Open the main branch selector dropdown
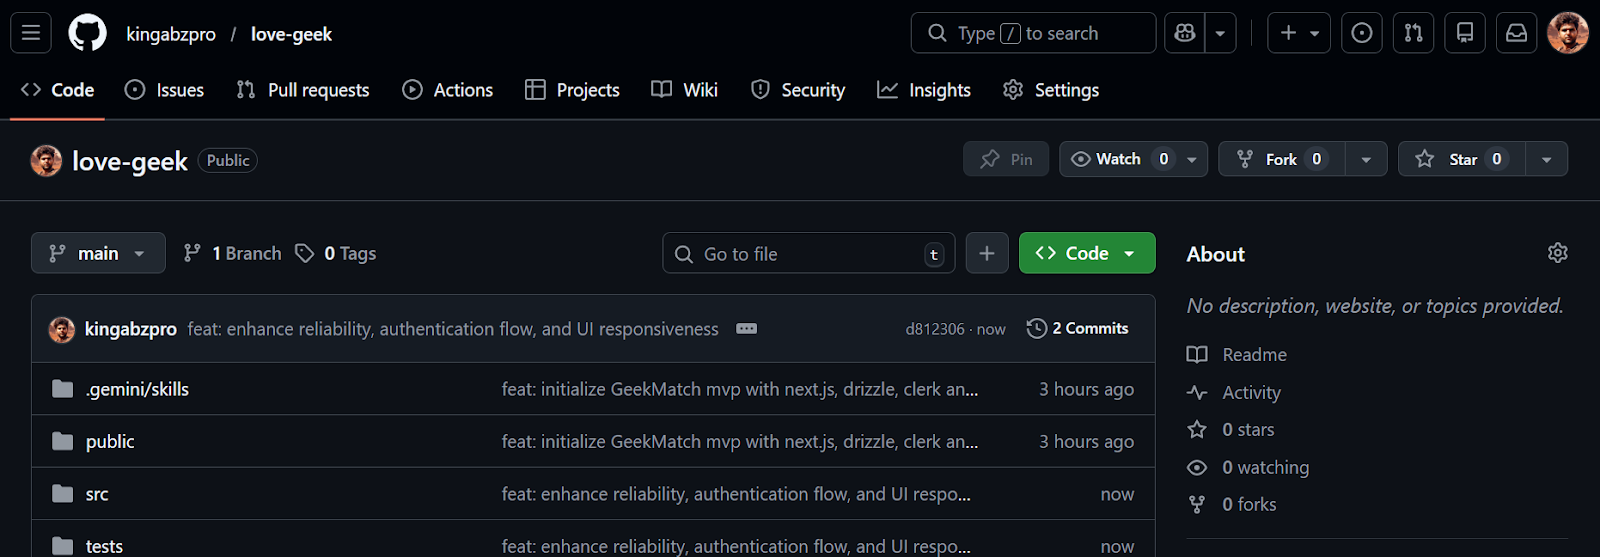Image resolution: width=1600 pixels, height=557 pixels. tap(98, 253)
